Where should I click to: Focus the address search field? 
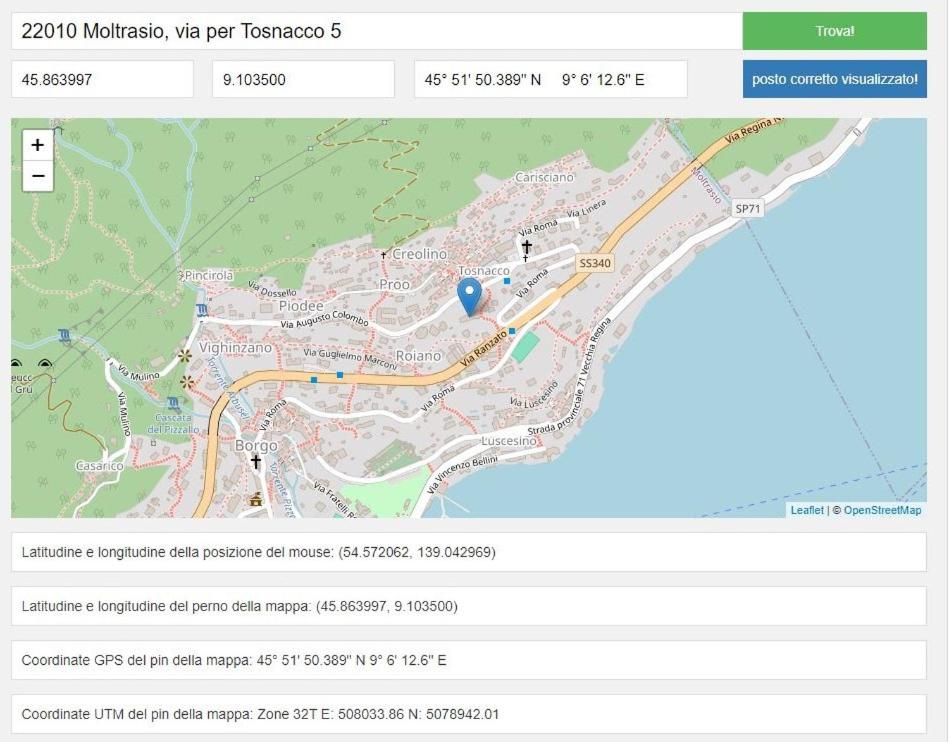(376, 31)
